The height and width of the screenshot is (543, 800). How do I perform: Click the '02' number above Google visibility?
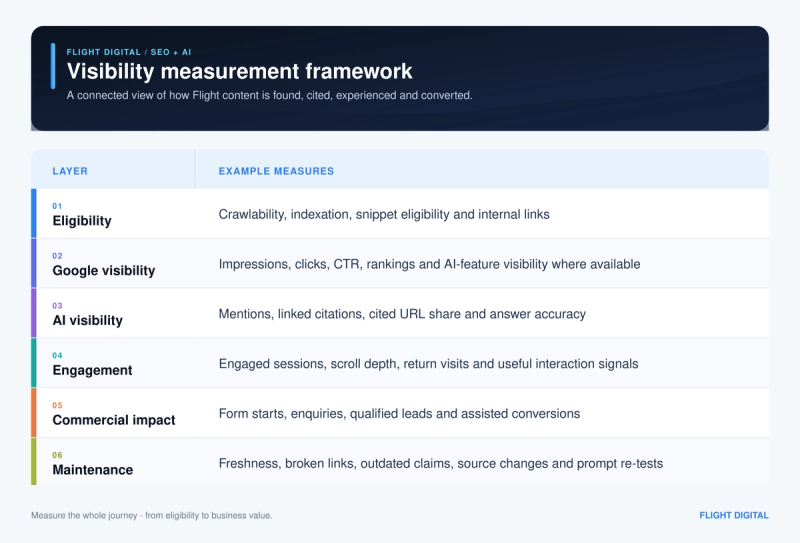(57, 256)
